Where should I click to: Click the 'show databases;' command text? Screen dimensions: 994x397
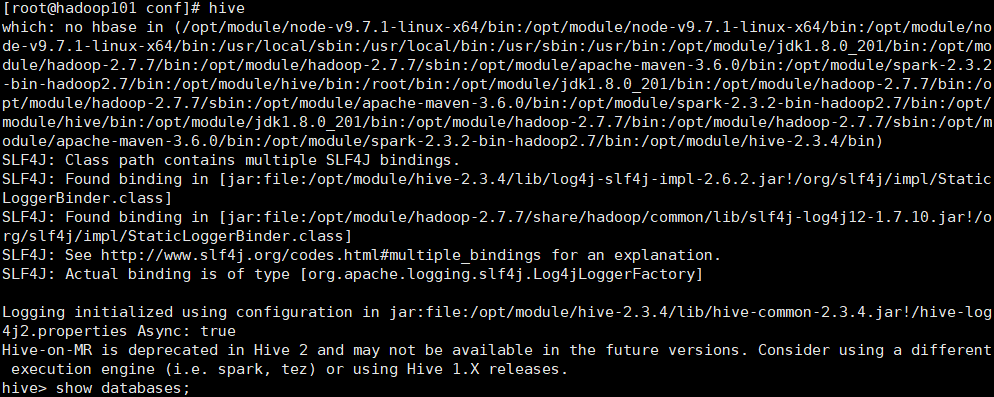123,388
